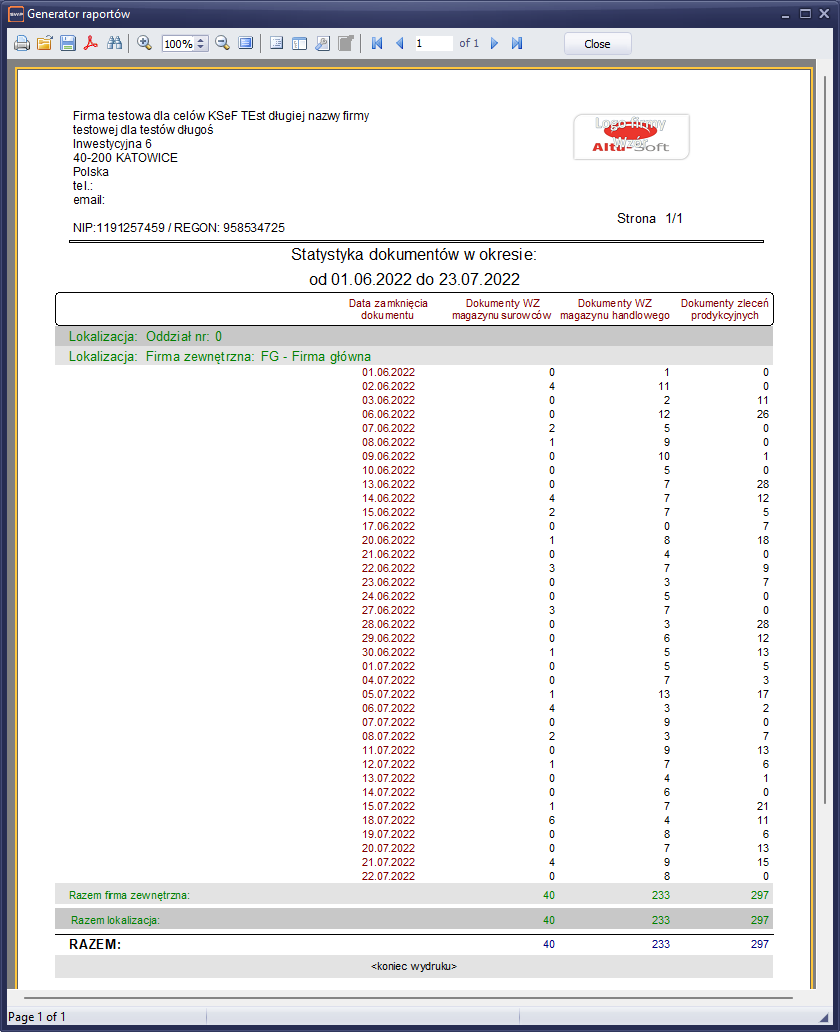This screenshot has width=840, height=1032.
Task: Click the Print report icon
Action: (x=21, y=44)
